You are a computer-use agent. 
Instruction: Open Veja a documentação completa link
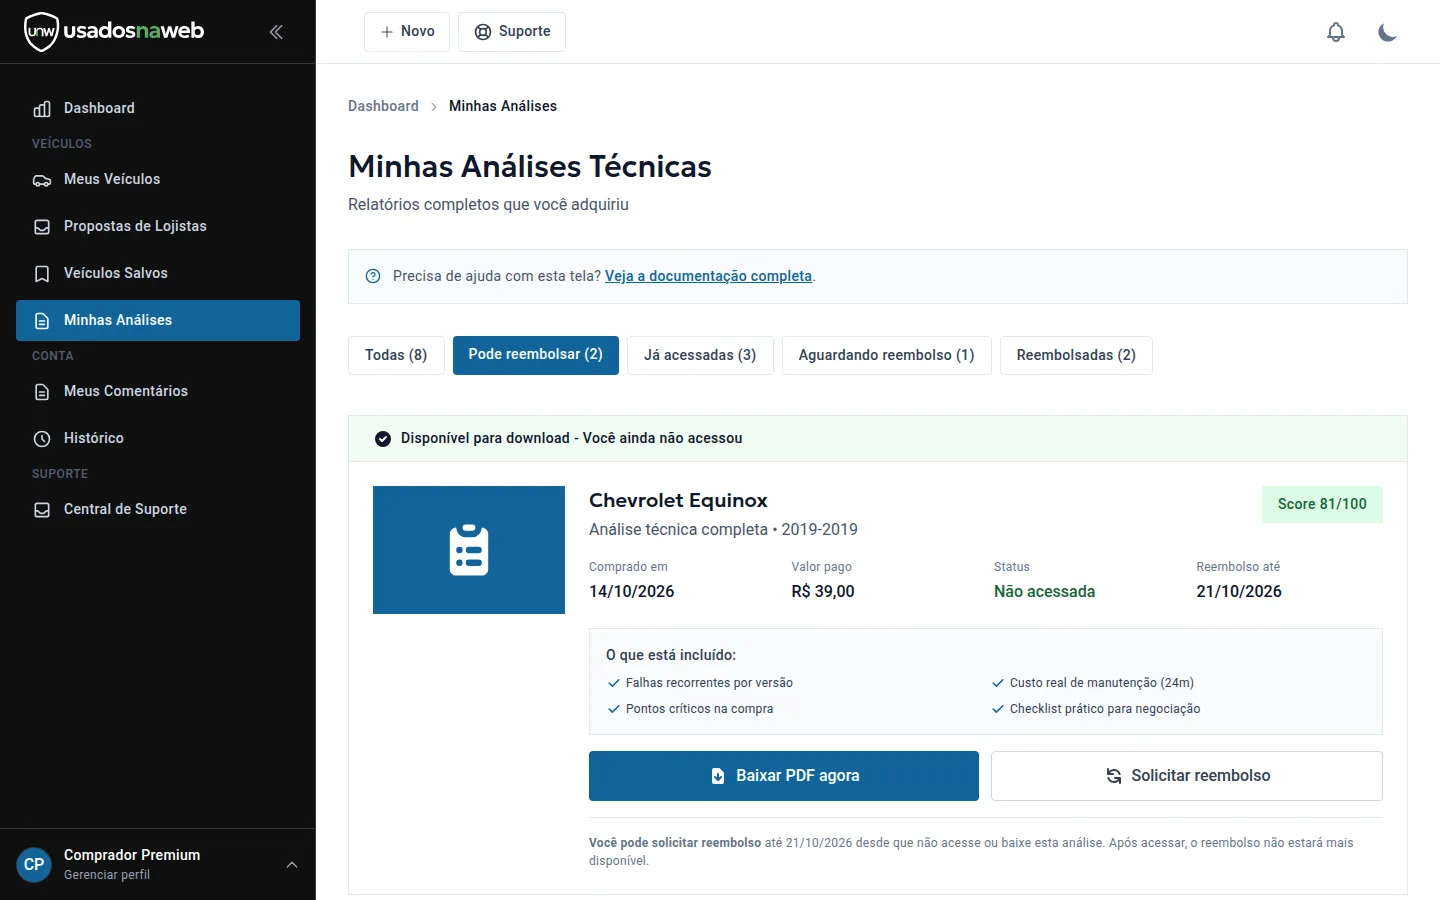(x=708, y=276)
